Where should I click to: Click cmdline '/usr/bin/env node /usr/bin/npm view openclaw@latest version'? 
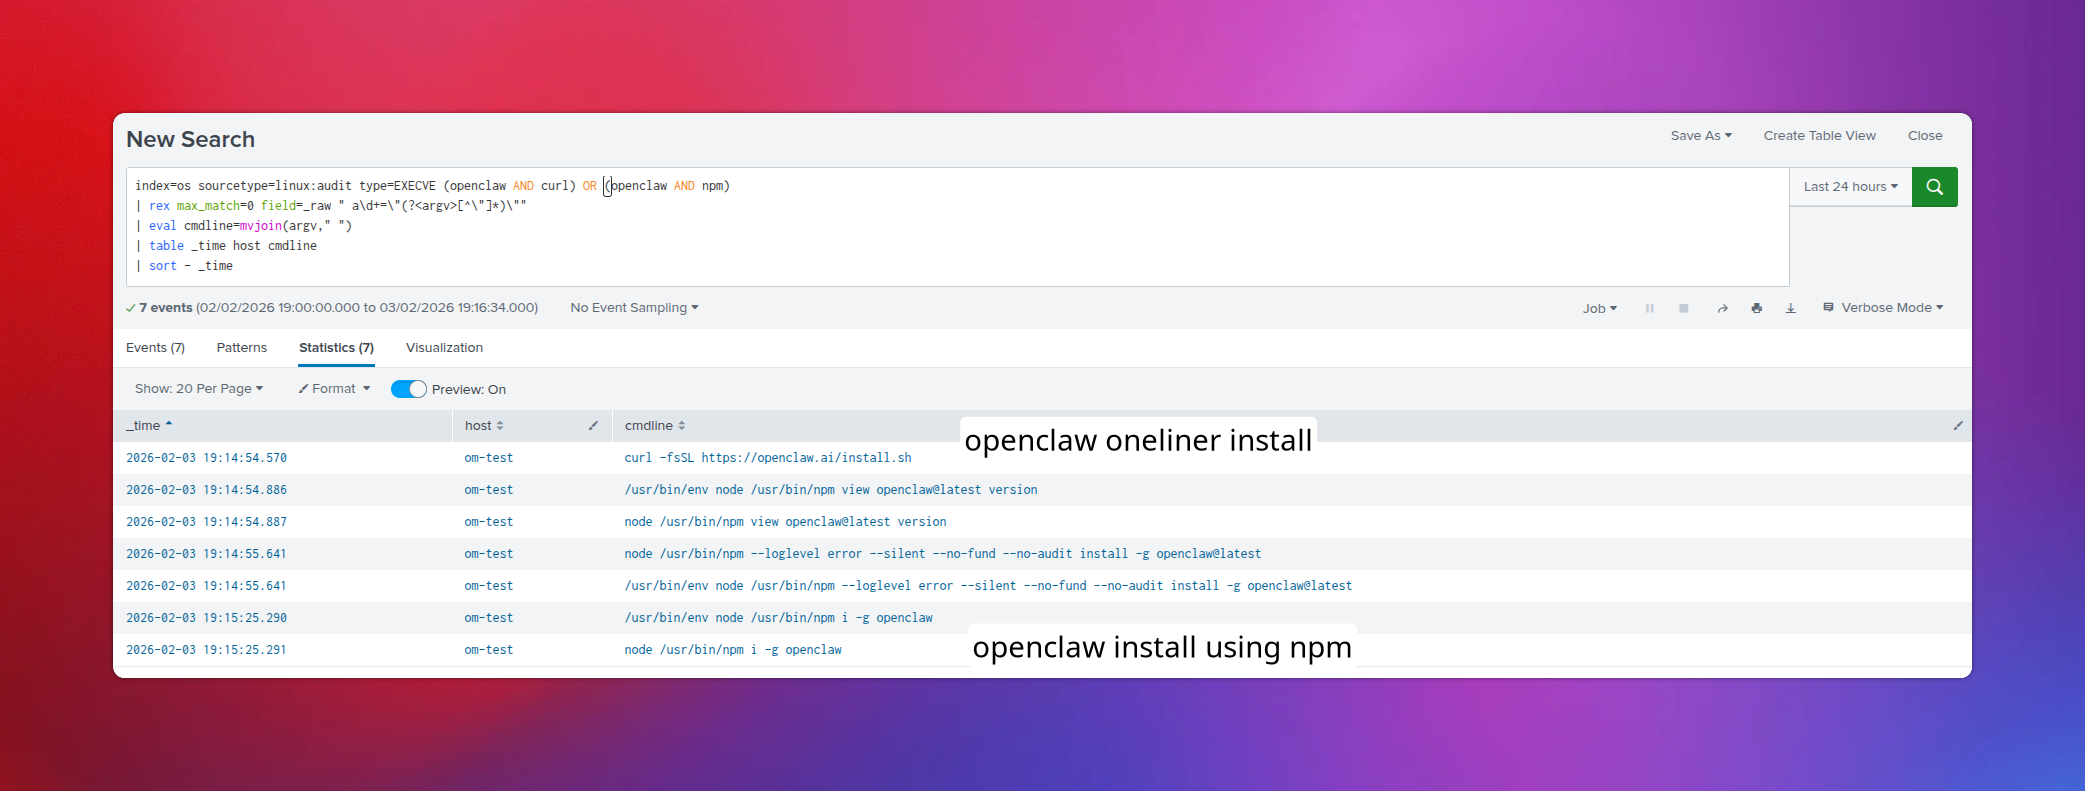(x=831, y=490)
